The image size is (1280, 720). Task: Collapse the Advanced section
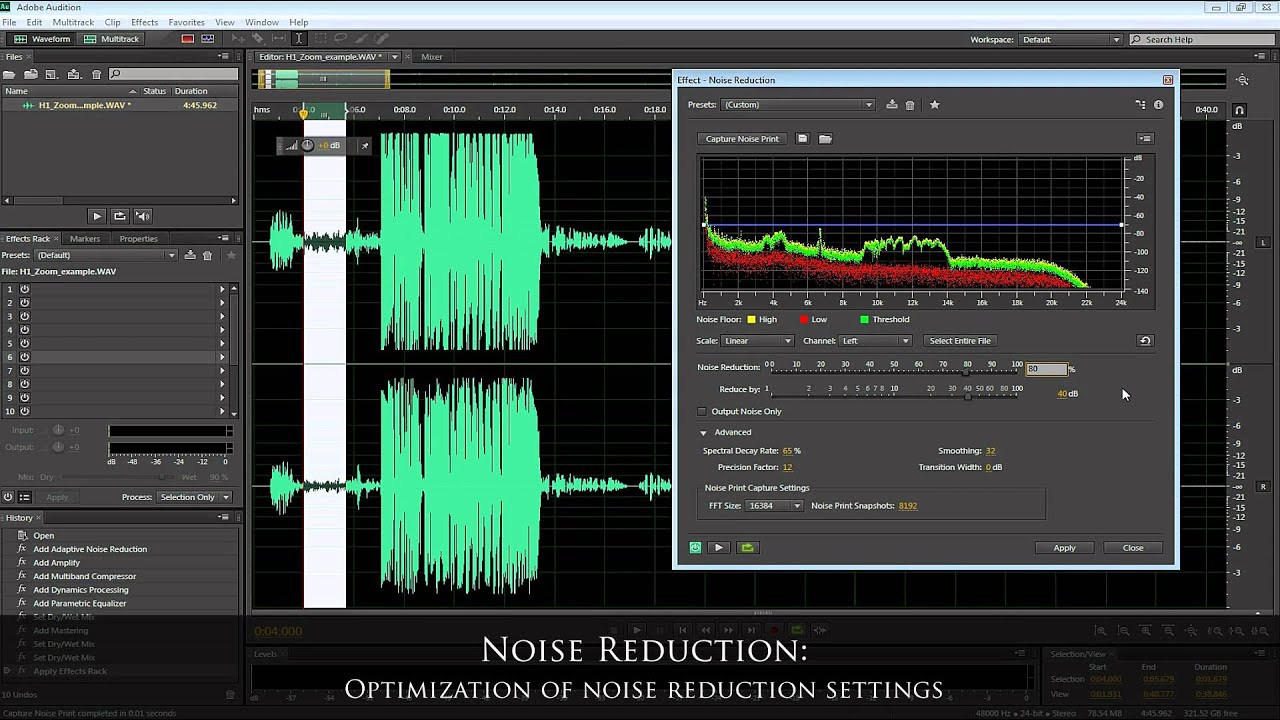tap(703, 432)
